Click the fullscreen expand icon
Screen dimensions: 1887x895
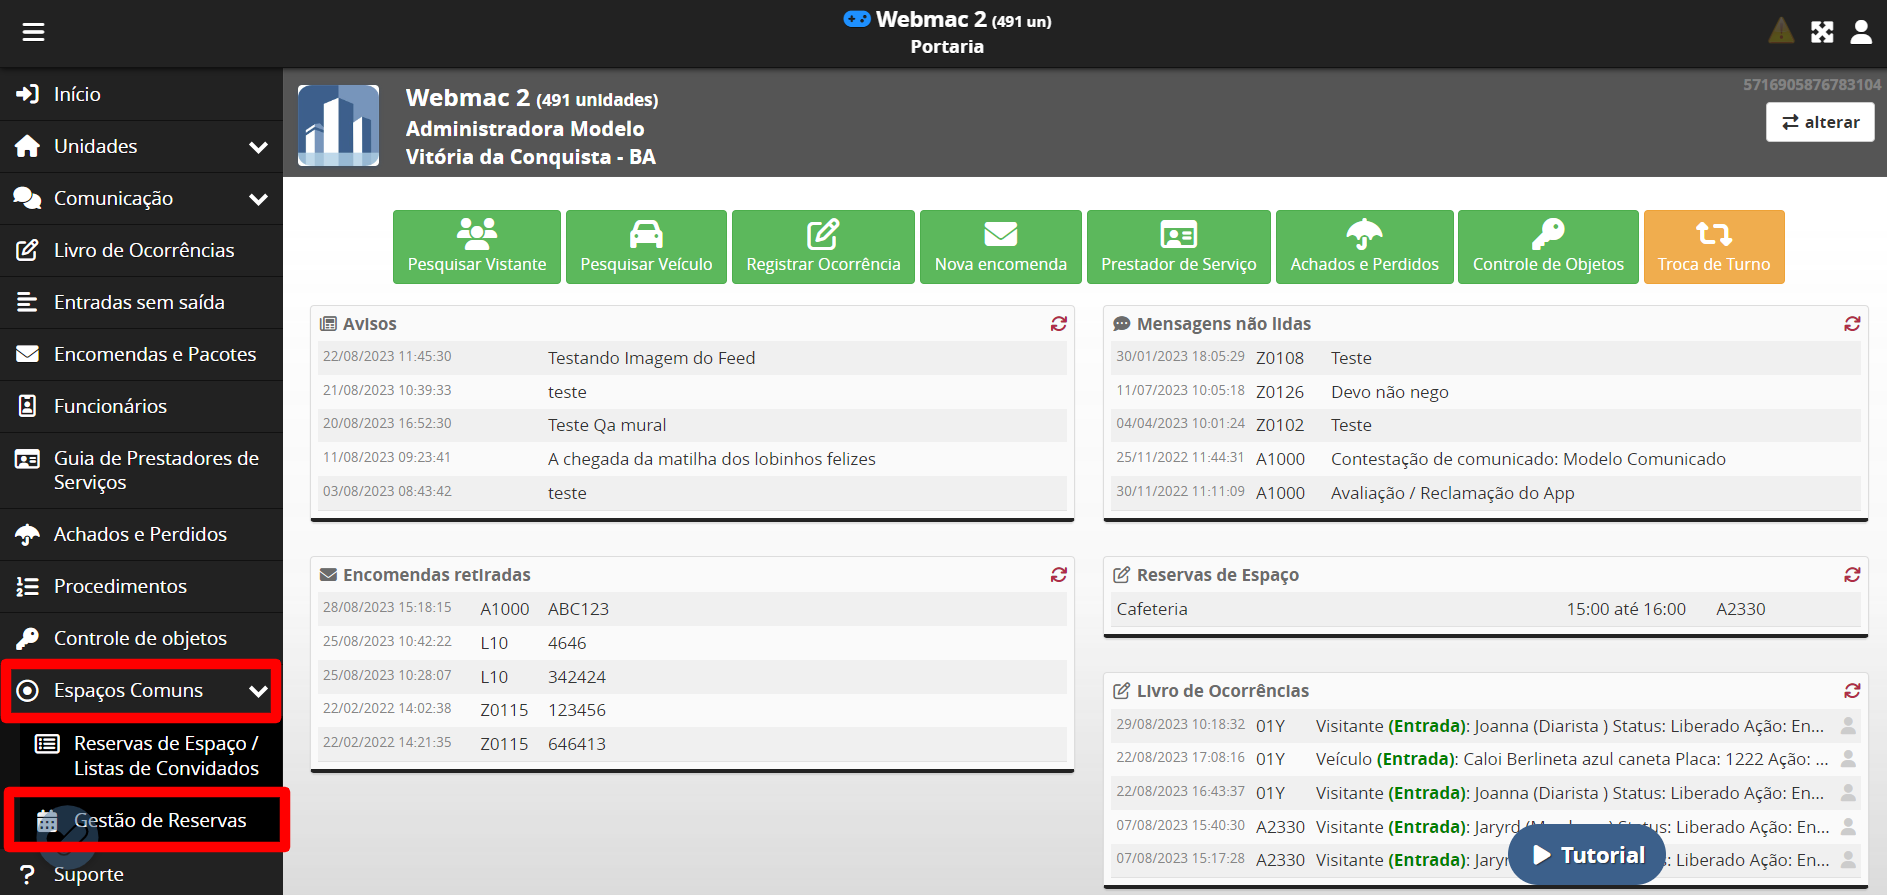click(1822, 32)
